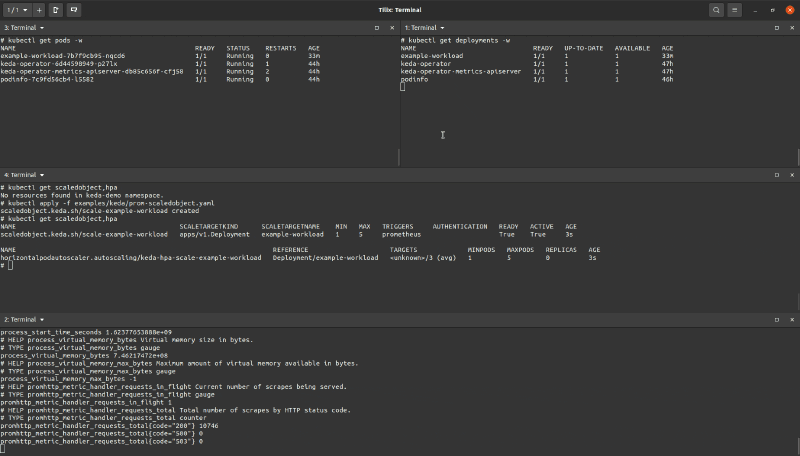Click the apps/v1.Deployment value
Viewport: 800px width, 456px height.
tap(214, 235)
